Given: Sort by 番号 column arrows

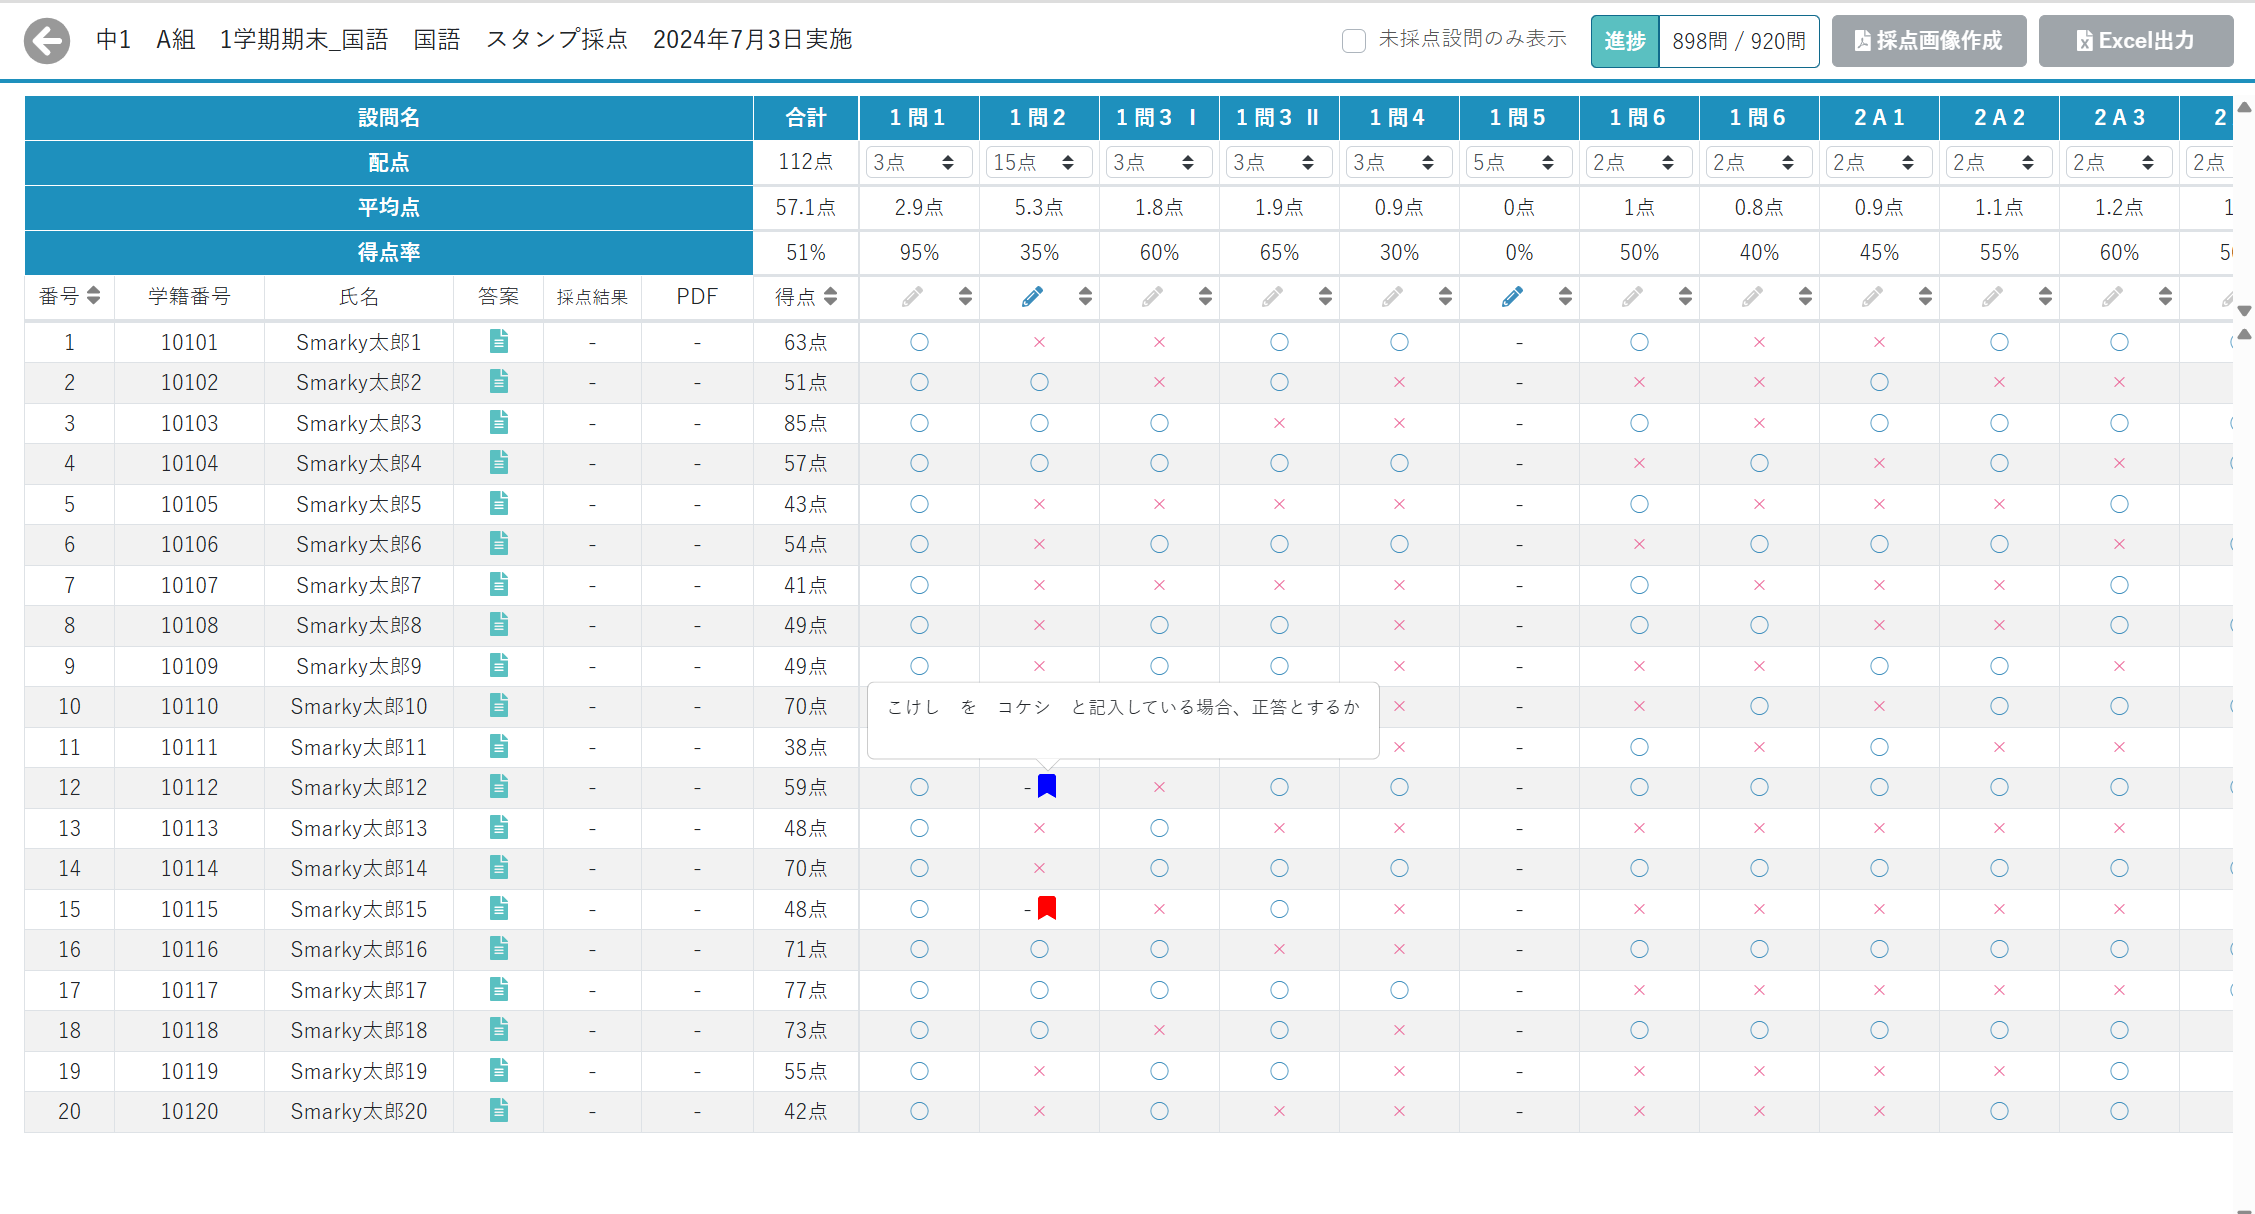Looking at the screenshot, I should pyautogui.click(x=93, y=296).
